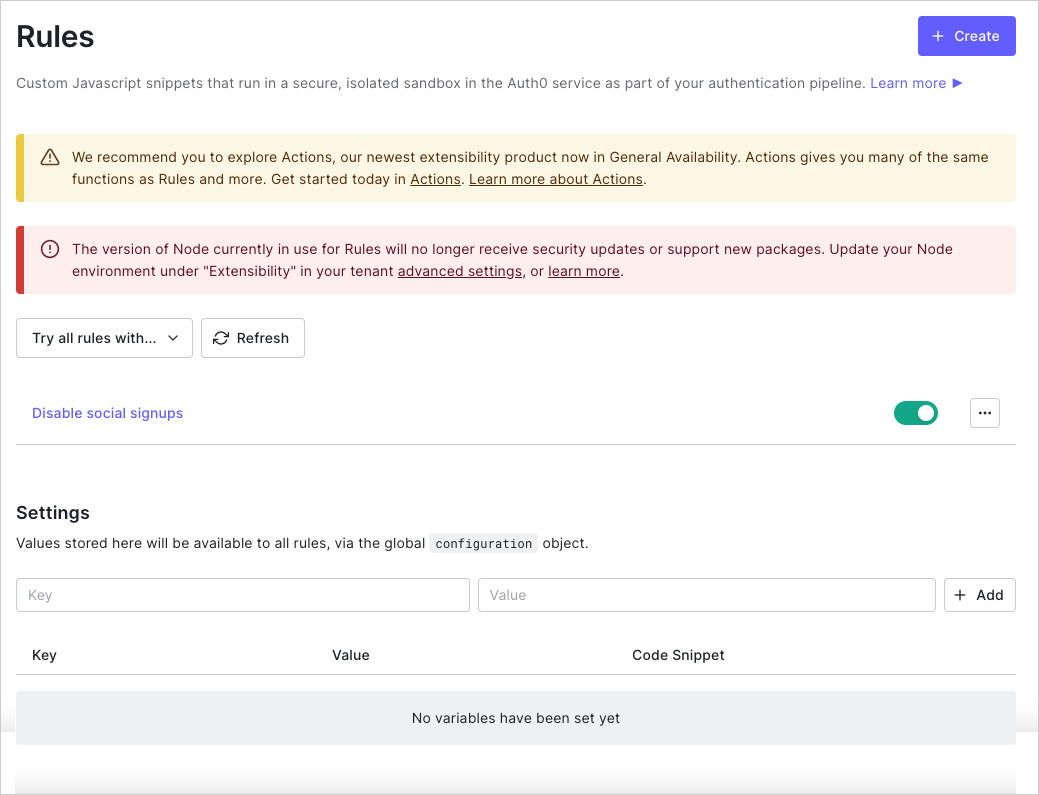Viewport: 1039px width, 795px height.
Task: Click learn more in the Node warning
Action: pos(583,271)
